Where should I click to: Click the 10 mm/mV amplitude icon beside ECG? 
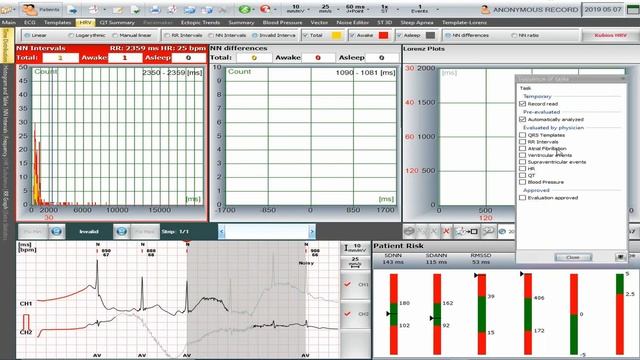355,248
